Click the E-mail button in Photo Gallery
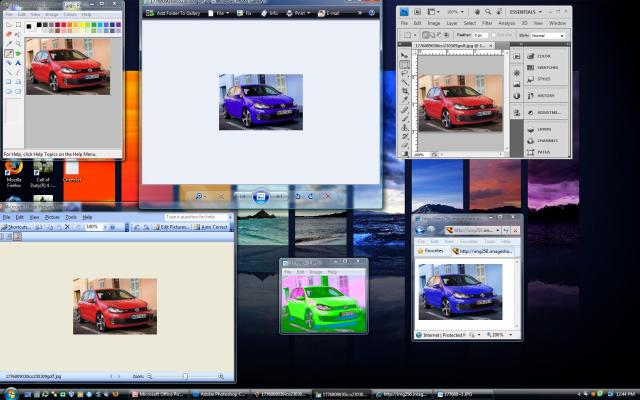This screenshot has width=640, height=400. 329,13
